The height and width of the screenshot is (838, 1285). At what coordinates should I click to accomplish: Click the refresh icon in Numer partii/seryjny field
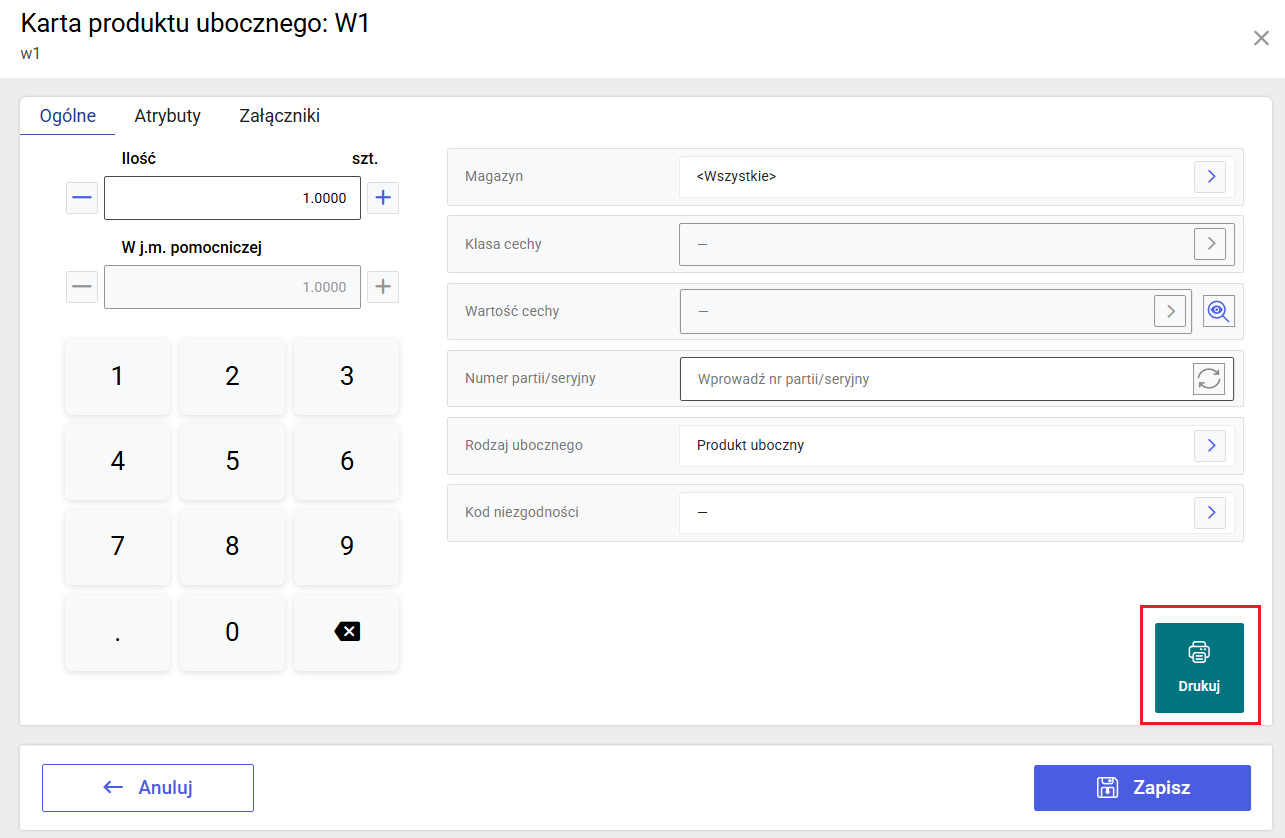click(1209, 379)
